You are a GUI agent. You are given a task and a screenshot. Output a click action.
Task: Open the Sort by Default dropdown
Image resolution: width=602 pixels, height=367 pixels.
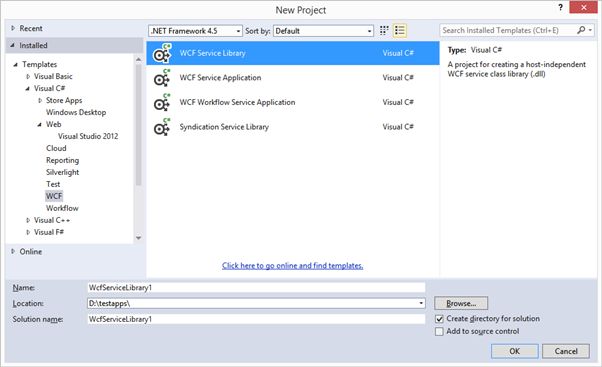[x=323, y=31]
